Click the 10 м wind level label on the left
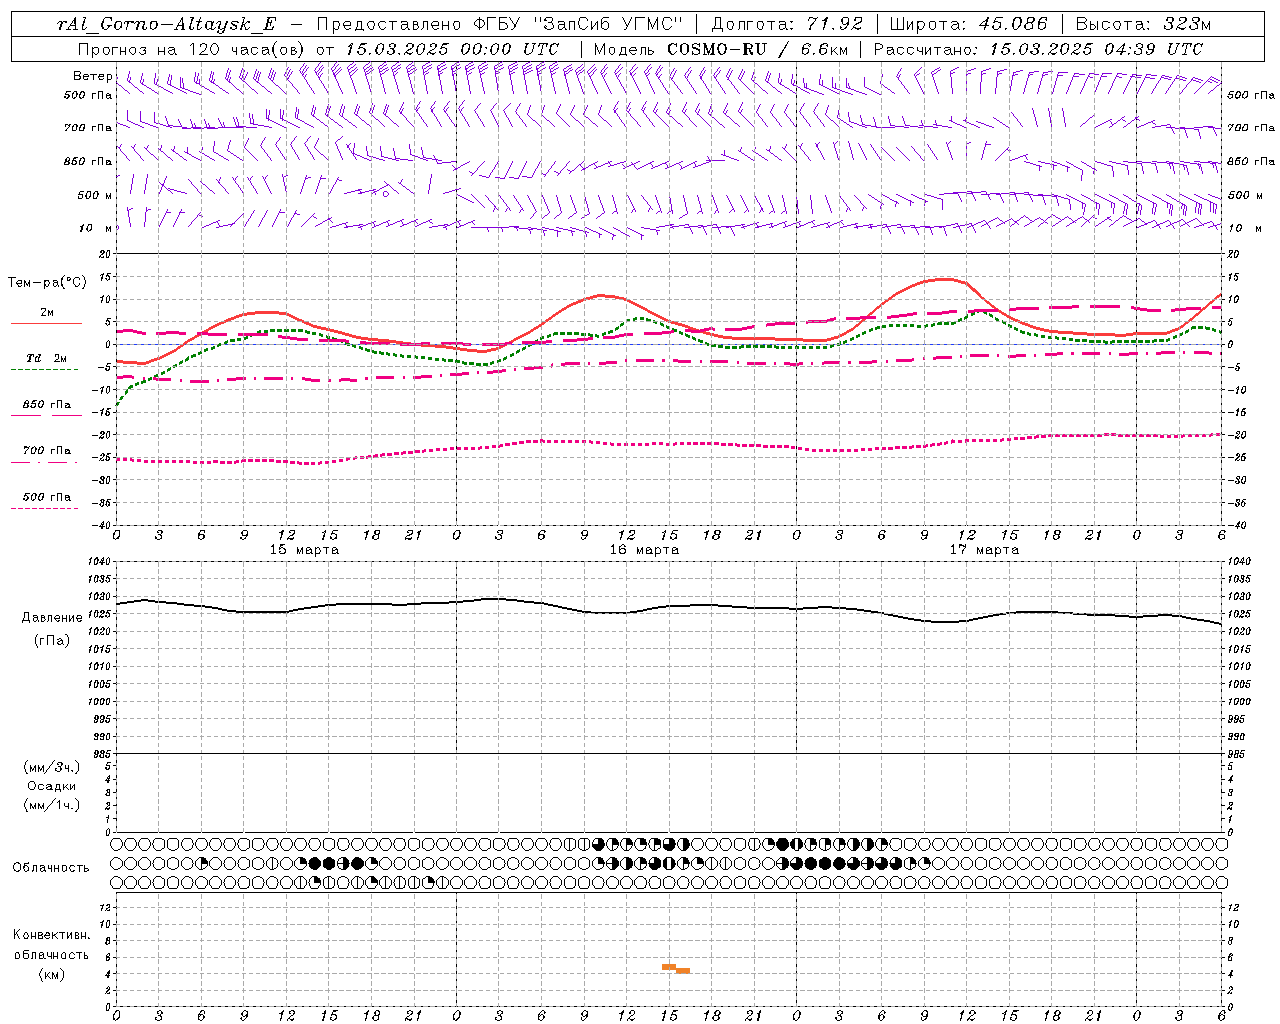The image size is (1280, 1024). [95, 228]
